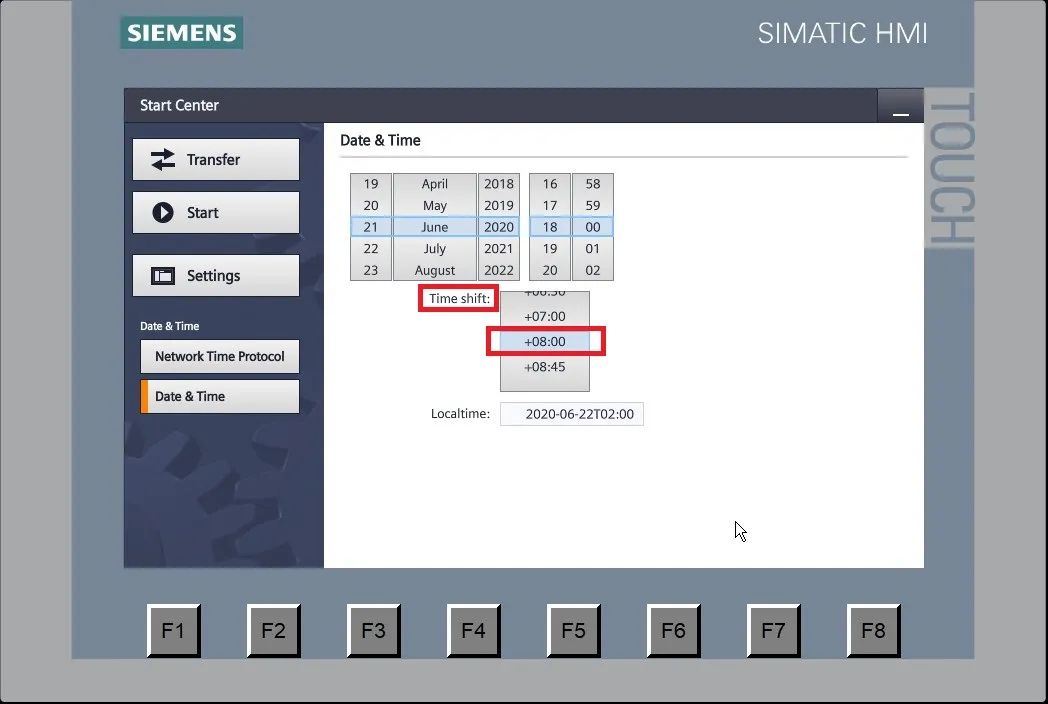Screen dimensions: 1048x704
Task: Set the hour to 19
Action: 550,249
